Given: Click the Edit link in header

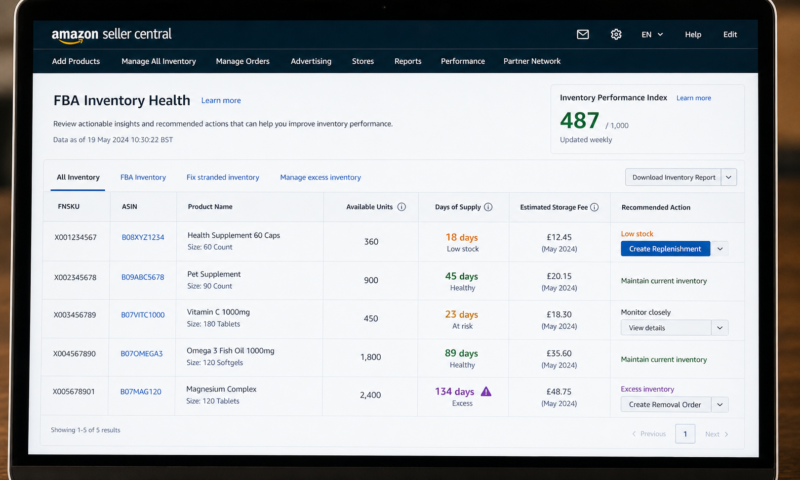Looking at the screenshot, I should click(730, 35).
